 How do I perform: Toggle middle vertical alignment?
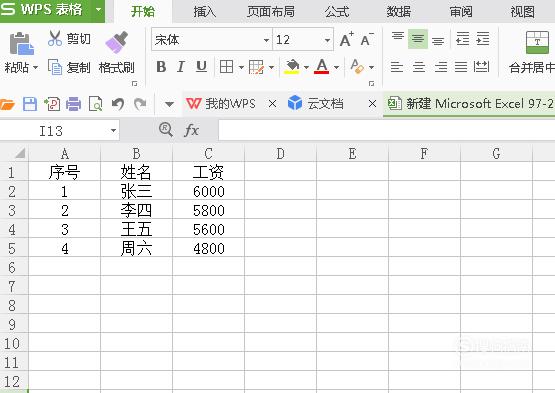(418, 39)
